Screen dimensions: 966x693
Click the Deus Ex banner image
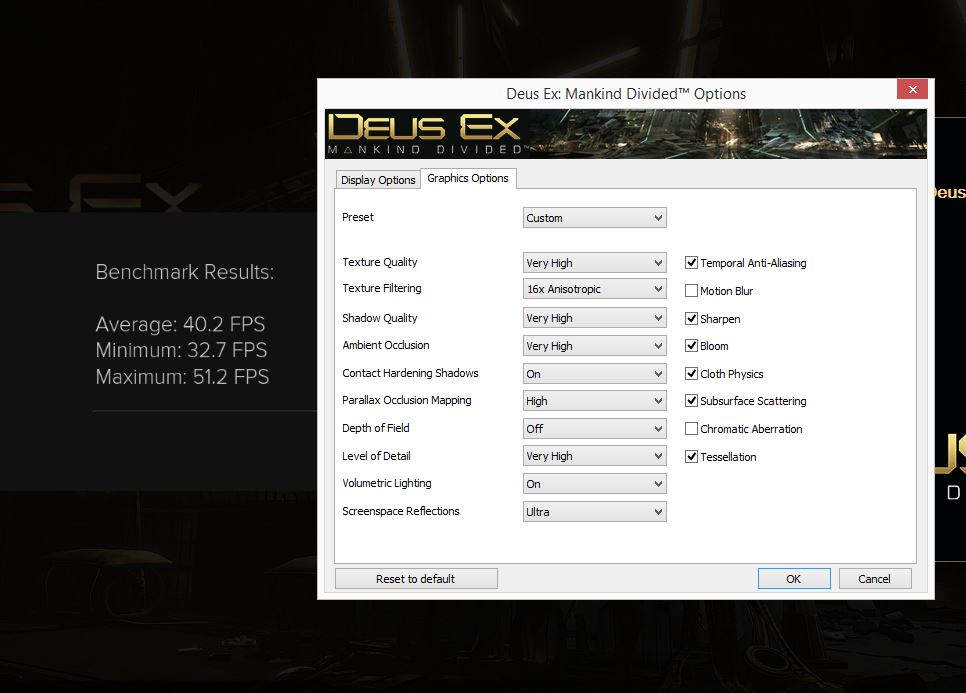tap(625, 134)
